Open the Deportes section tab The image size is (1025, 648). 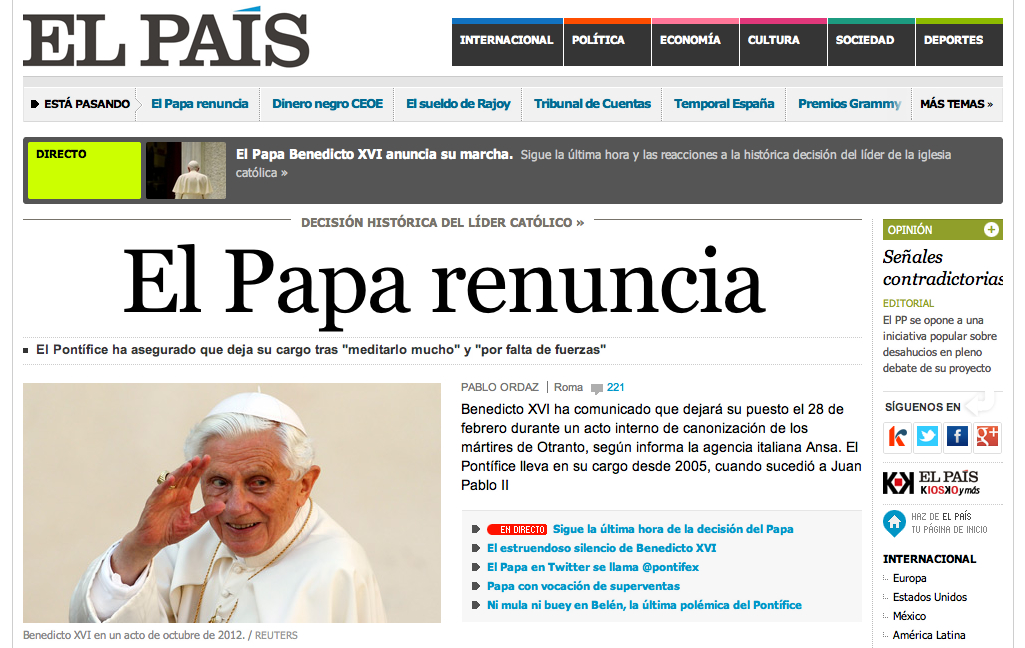tap(959, 43)
